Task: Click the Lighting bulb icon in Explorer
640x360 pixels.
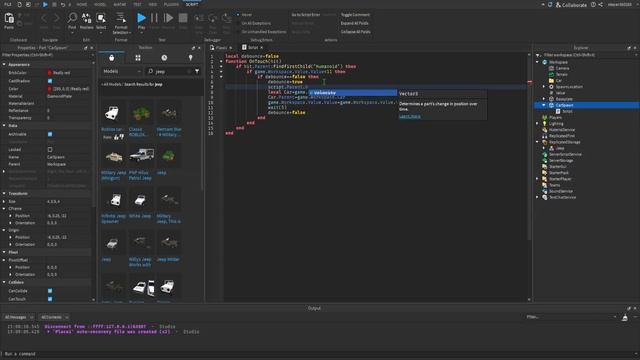Action: tap(544, 123)
